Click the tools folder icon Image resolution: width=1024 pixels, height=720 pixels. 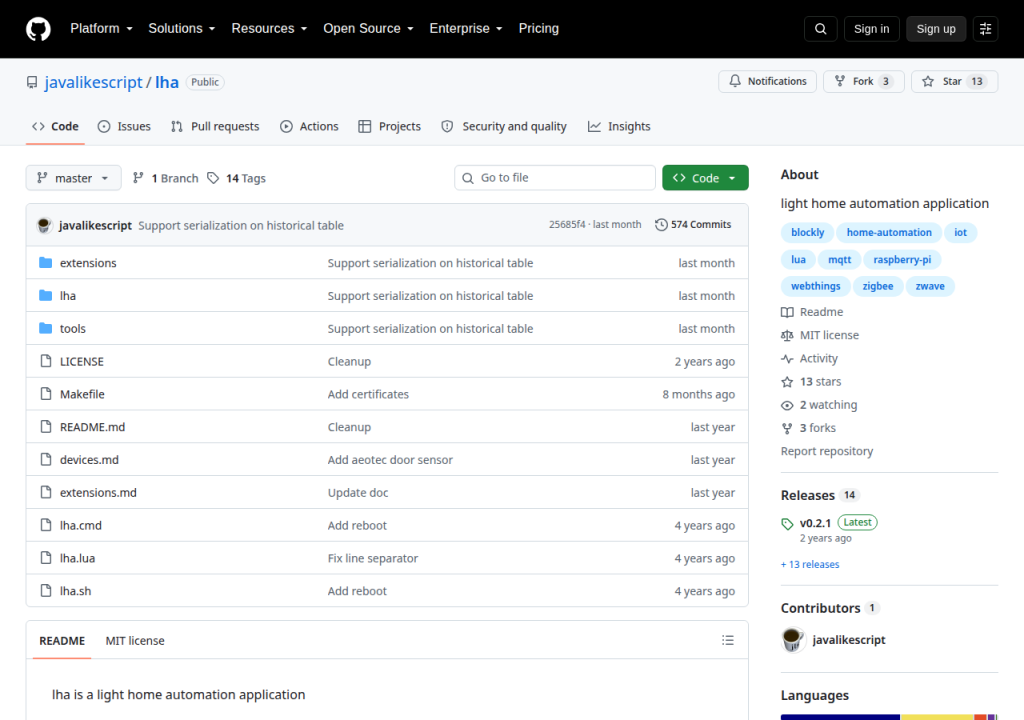(x=45, y=328)
